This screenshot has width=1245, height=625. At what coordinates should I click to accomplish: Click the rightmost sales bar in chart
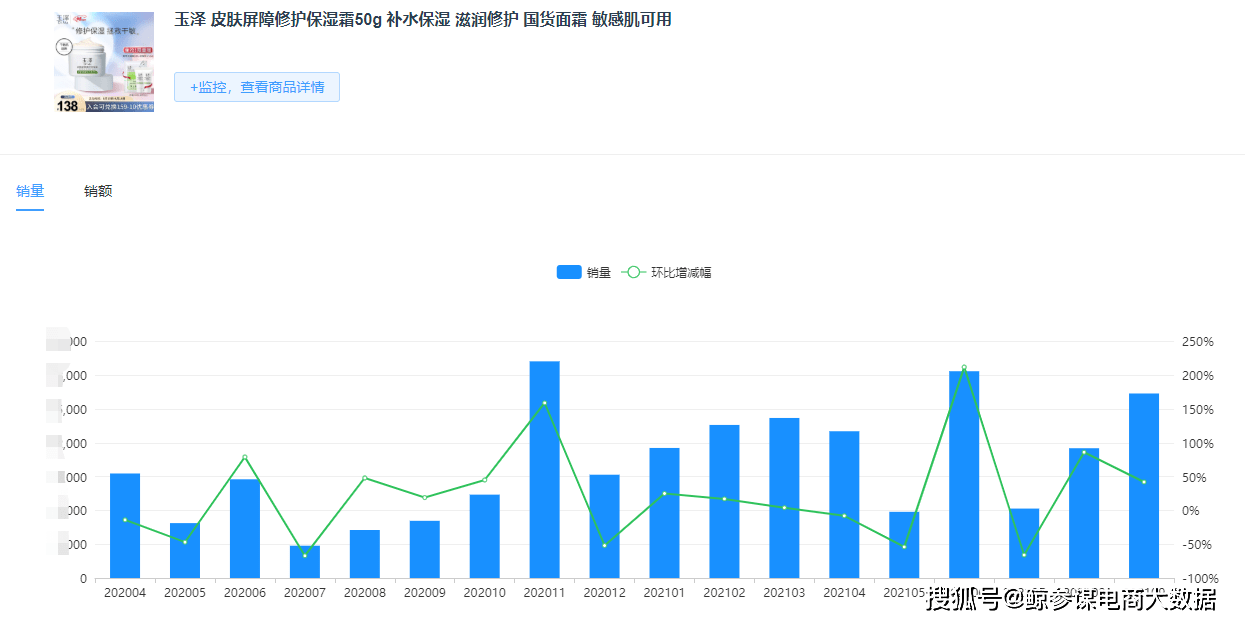pos(1144,486)
